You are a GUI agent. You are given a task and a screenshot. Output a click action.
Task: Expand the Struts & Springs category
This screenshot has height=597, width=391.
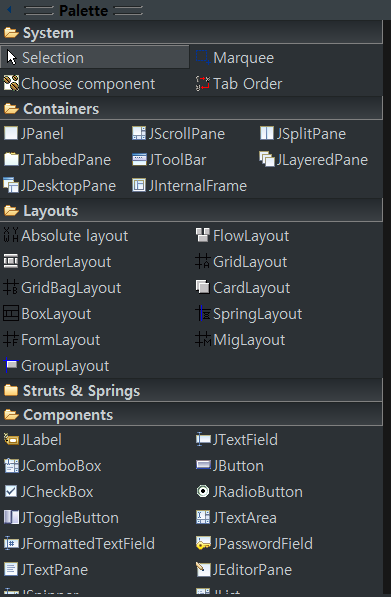191,391
